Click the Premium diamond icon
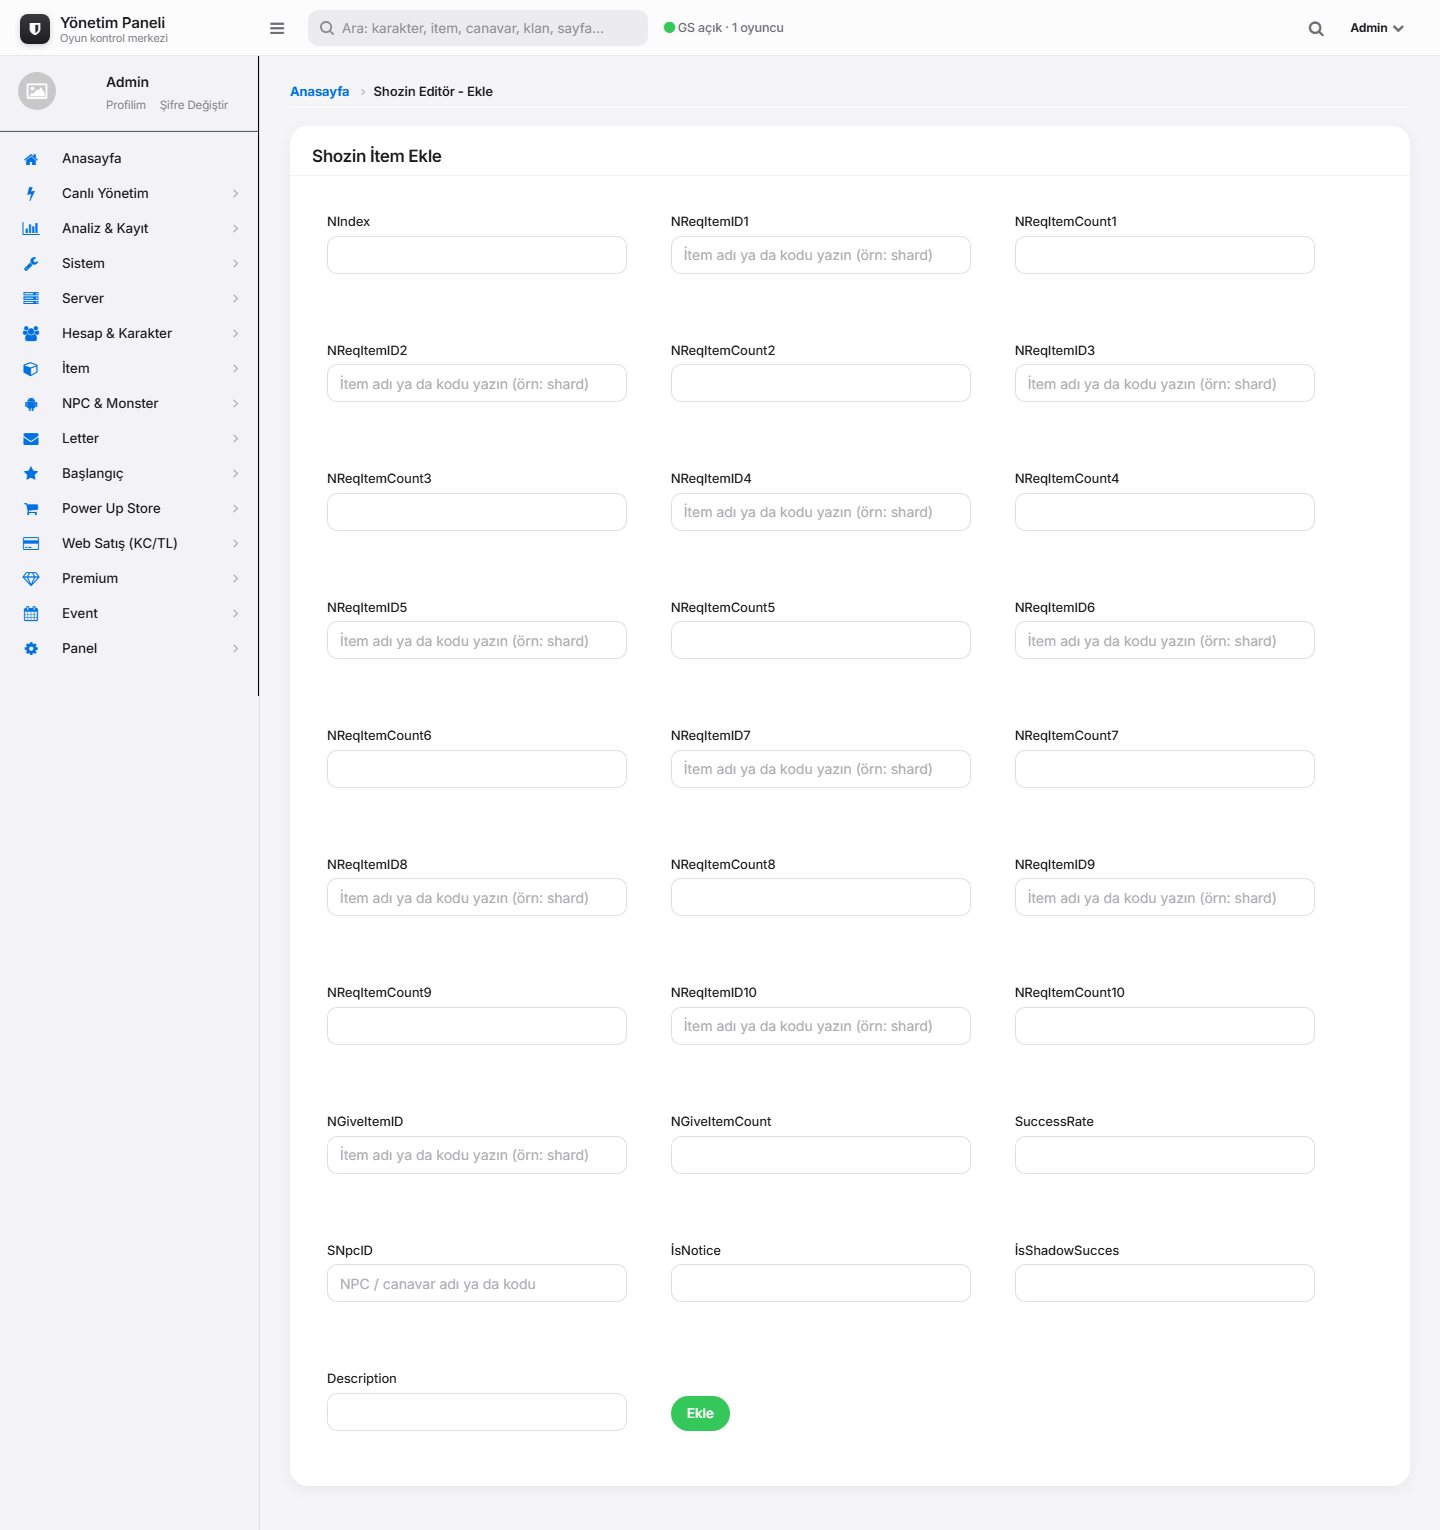This screenshot has height=1530, width=1440. click(x=31, y=579)
